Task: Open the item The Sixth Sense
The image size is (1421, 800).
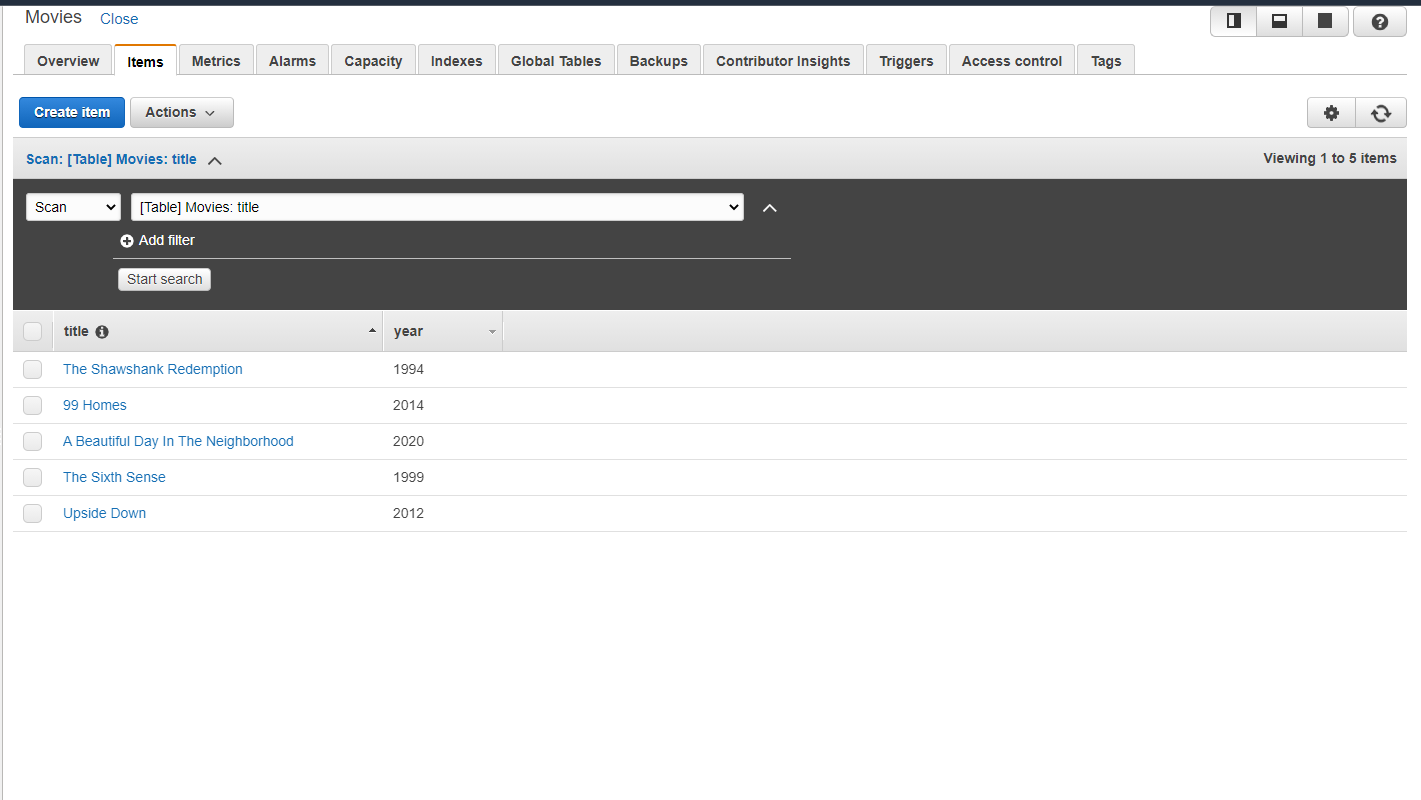Action: click(x=114, y=477)
